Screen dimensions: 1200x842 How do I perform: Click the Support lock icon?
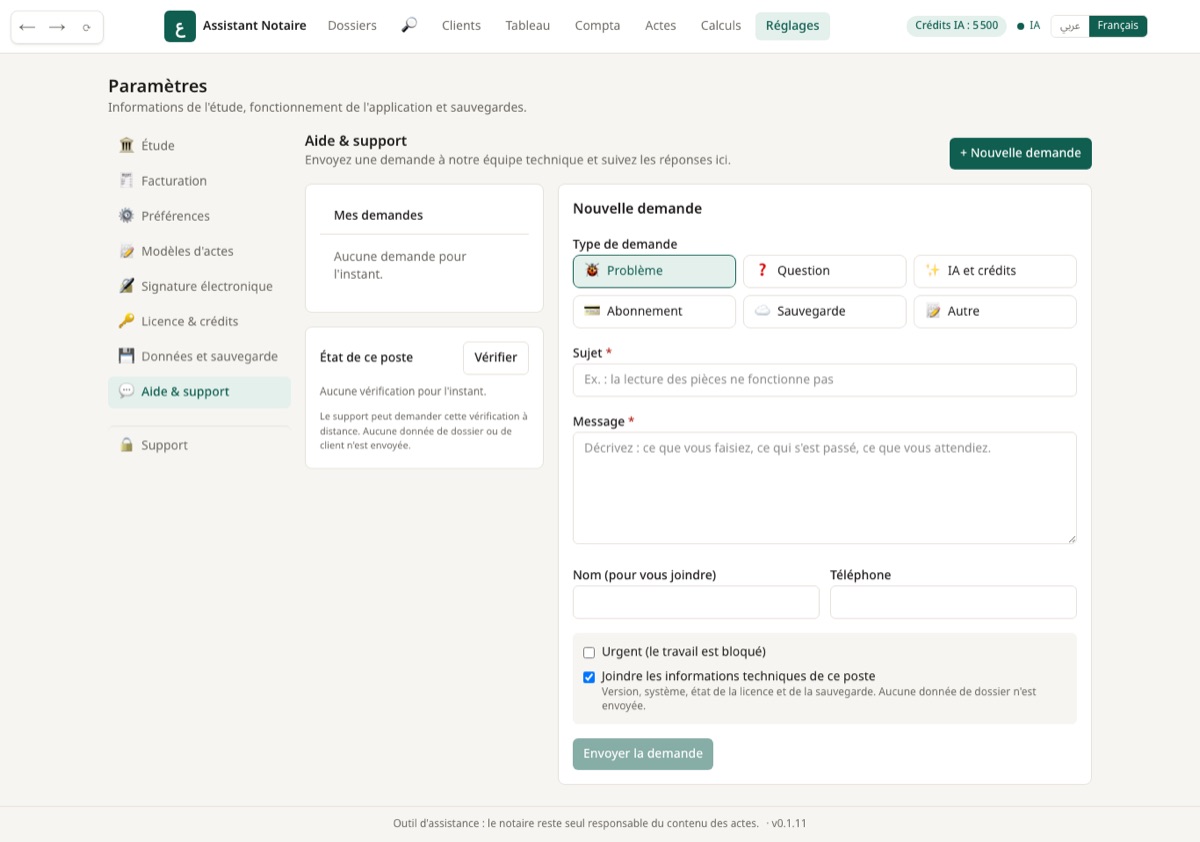pyautogui.click(x=126, y=445)
